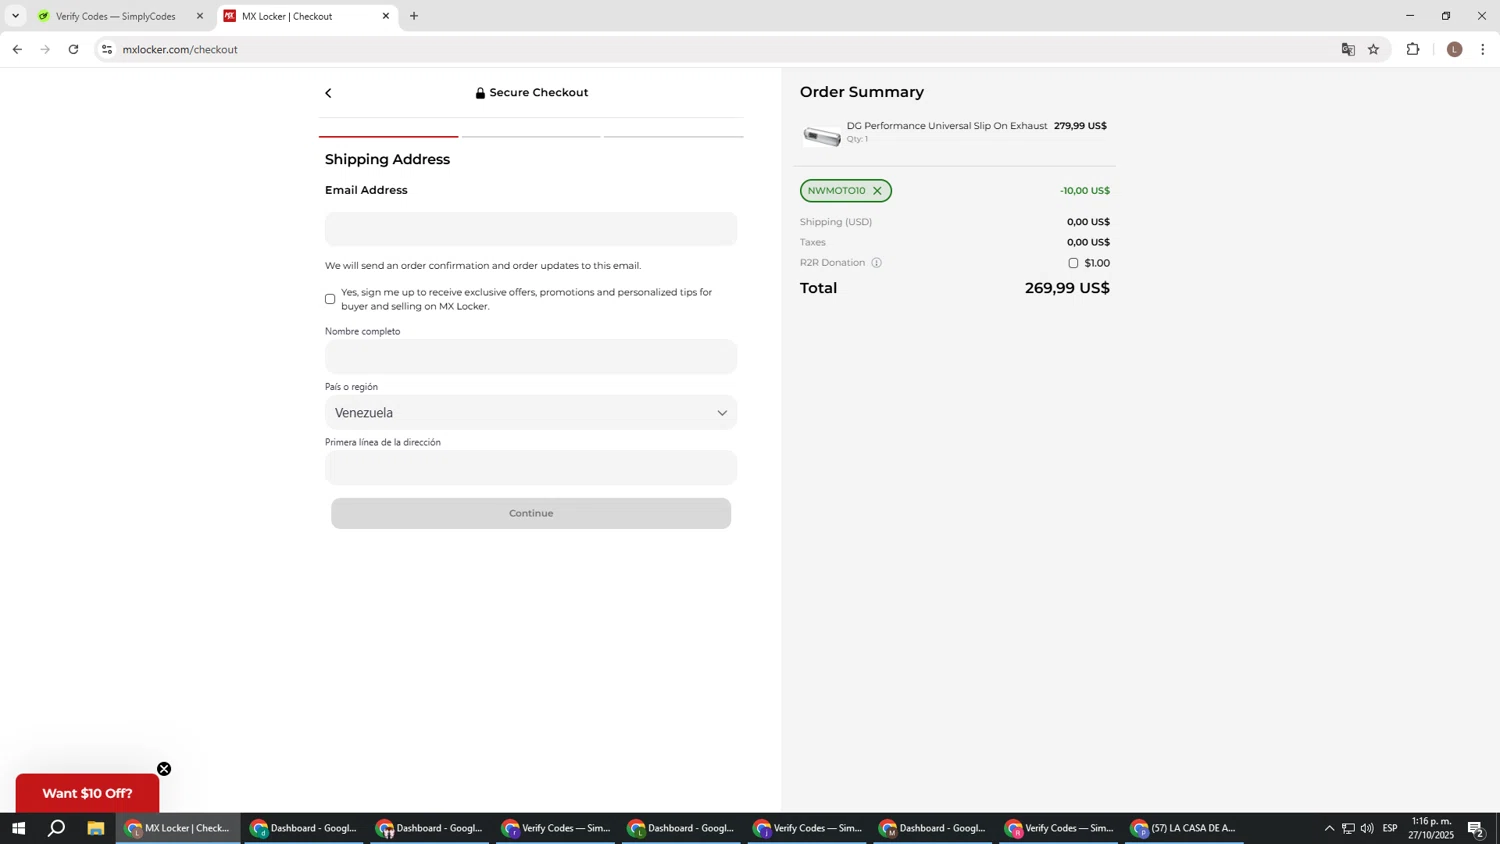Open the País o región Venezuela dropdown
Screen dimensions: 1500x844
[x=531, y=413]
